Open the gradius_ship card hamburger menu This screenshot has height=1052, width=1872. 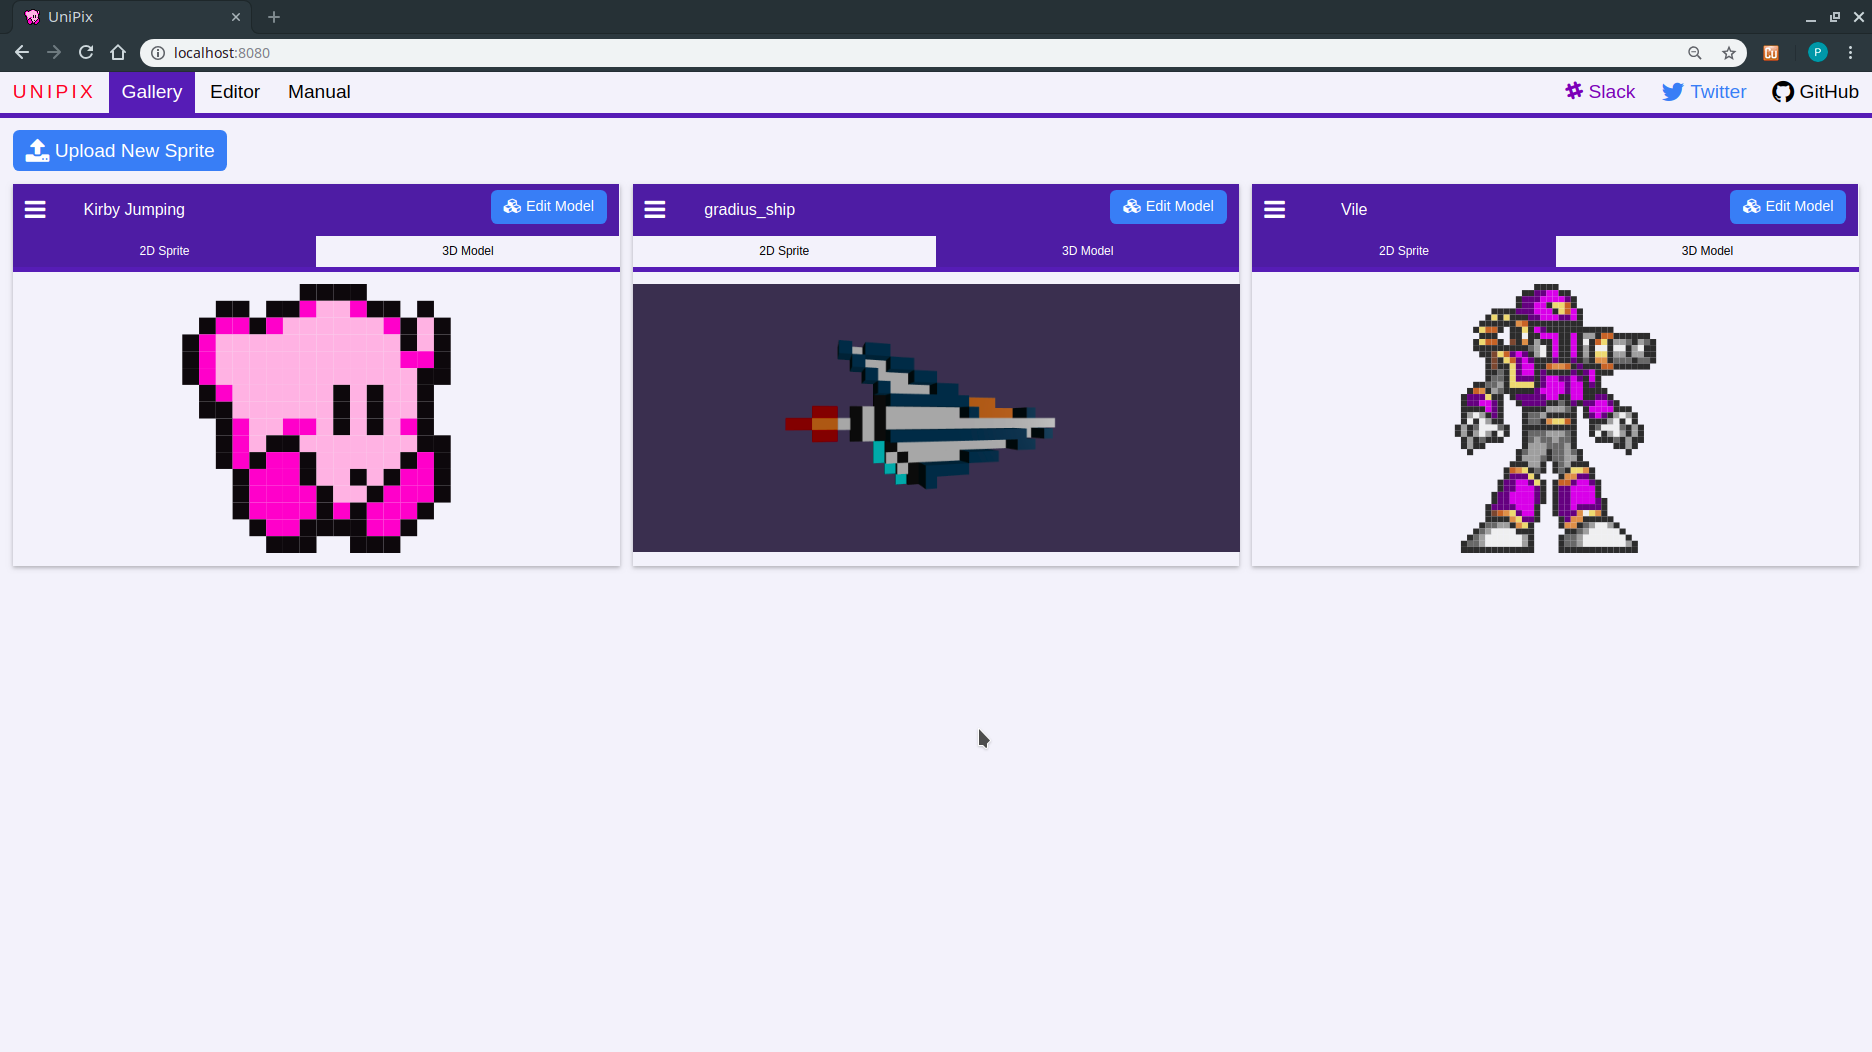click(655, 209)
